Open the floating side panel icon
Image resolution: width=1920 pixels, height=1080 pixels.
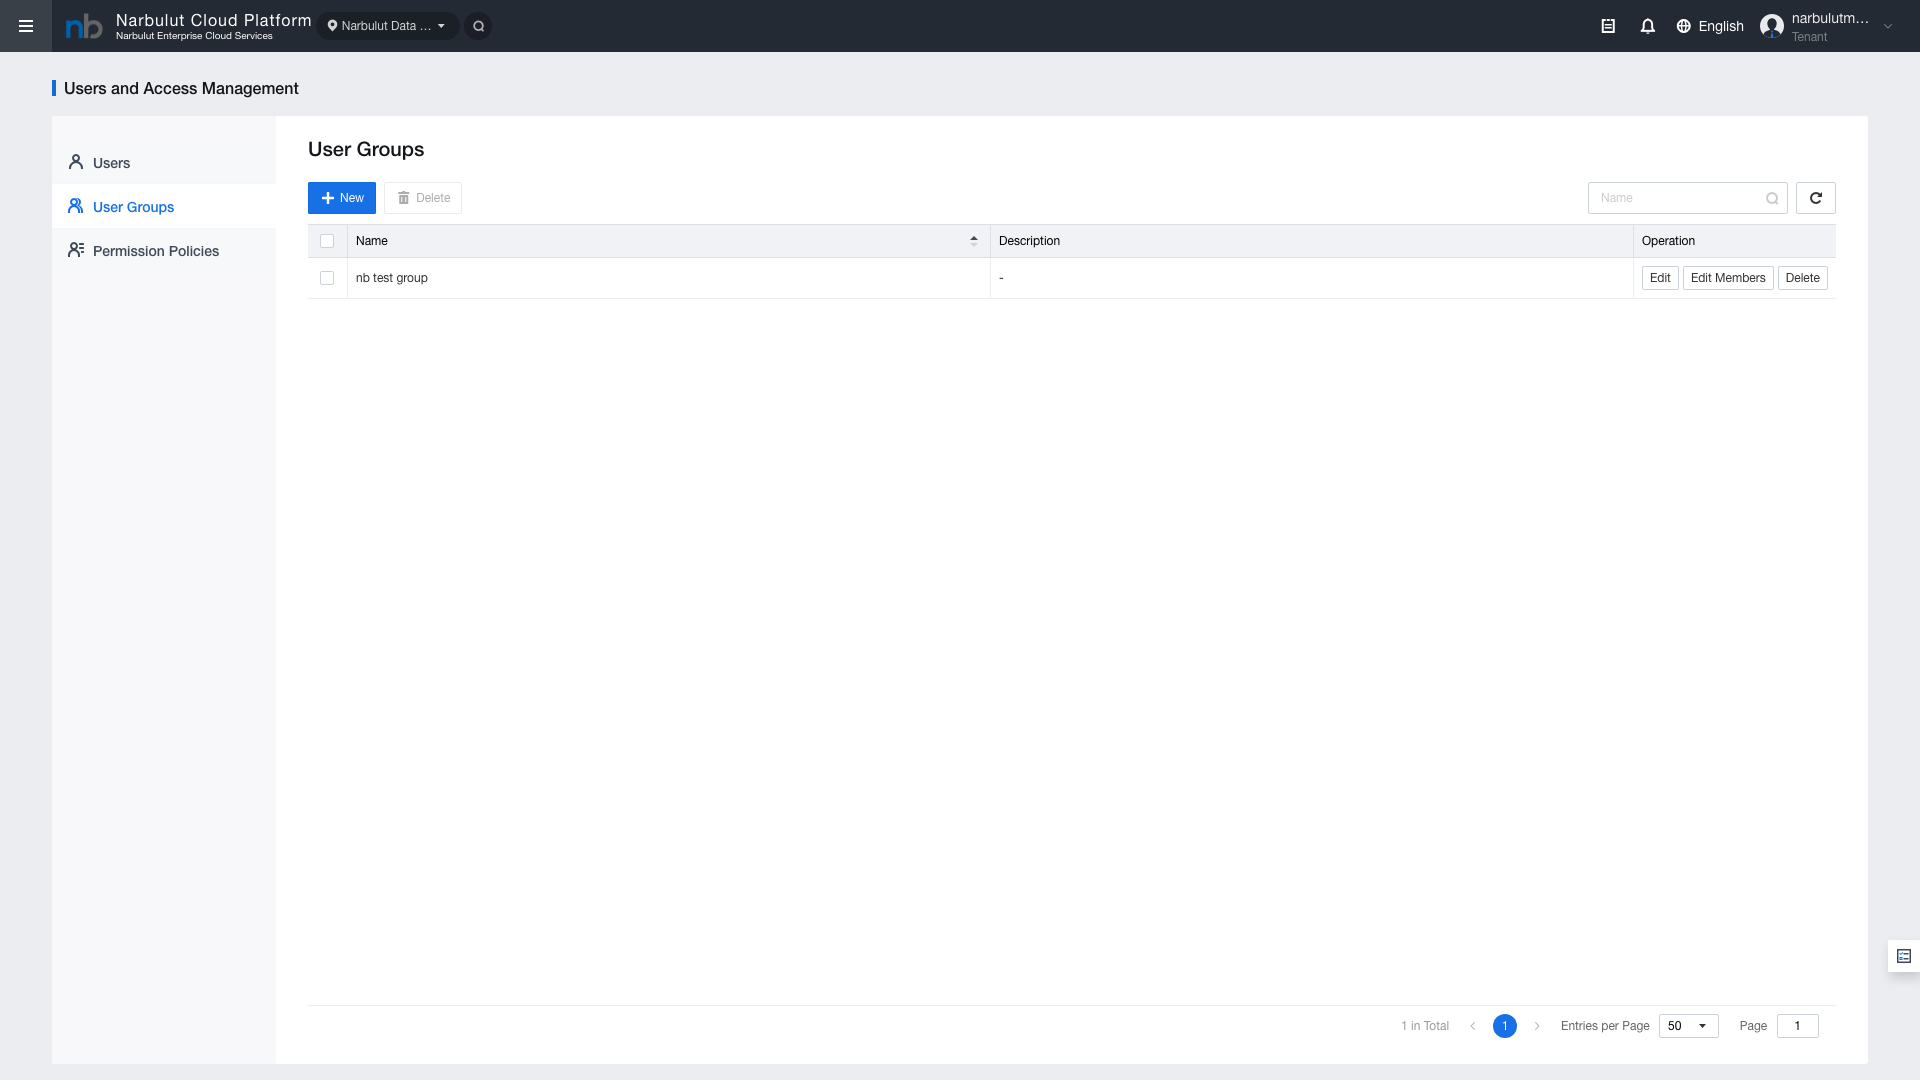(1904, 956)
